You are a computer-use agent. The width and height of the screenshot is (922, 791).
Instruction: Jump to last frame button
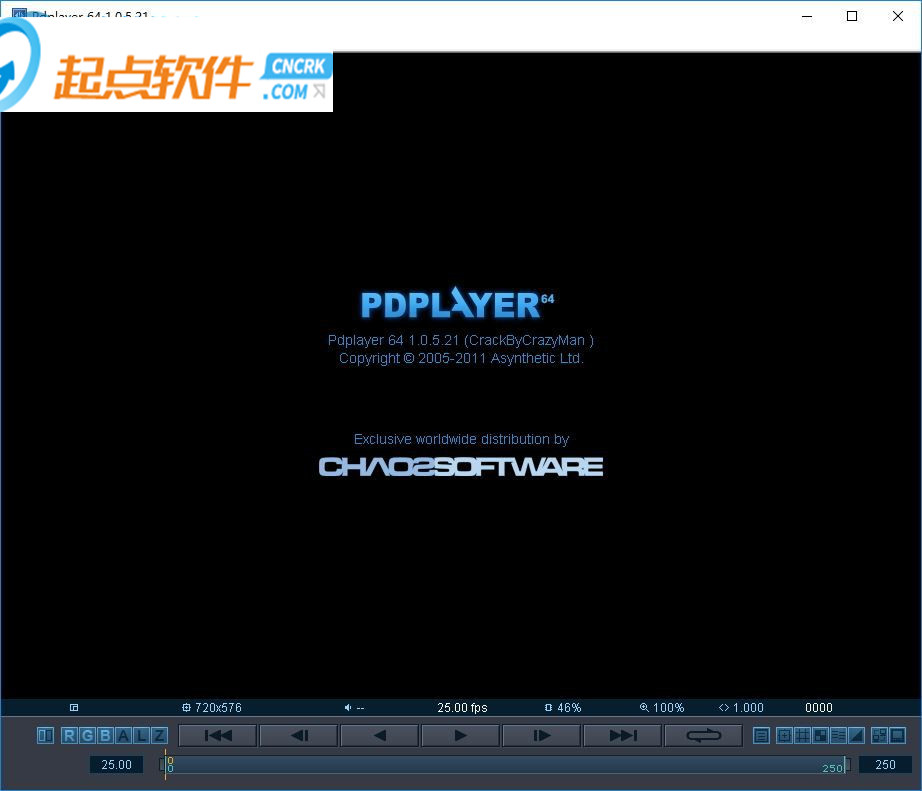623,736
